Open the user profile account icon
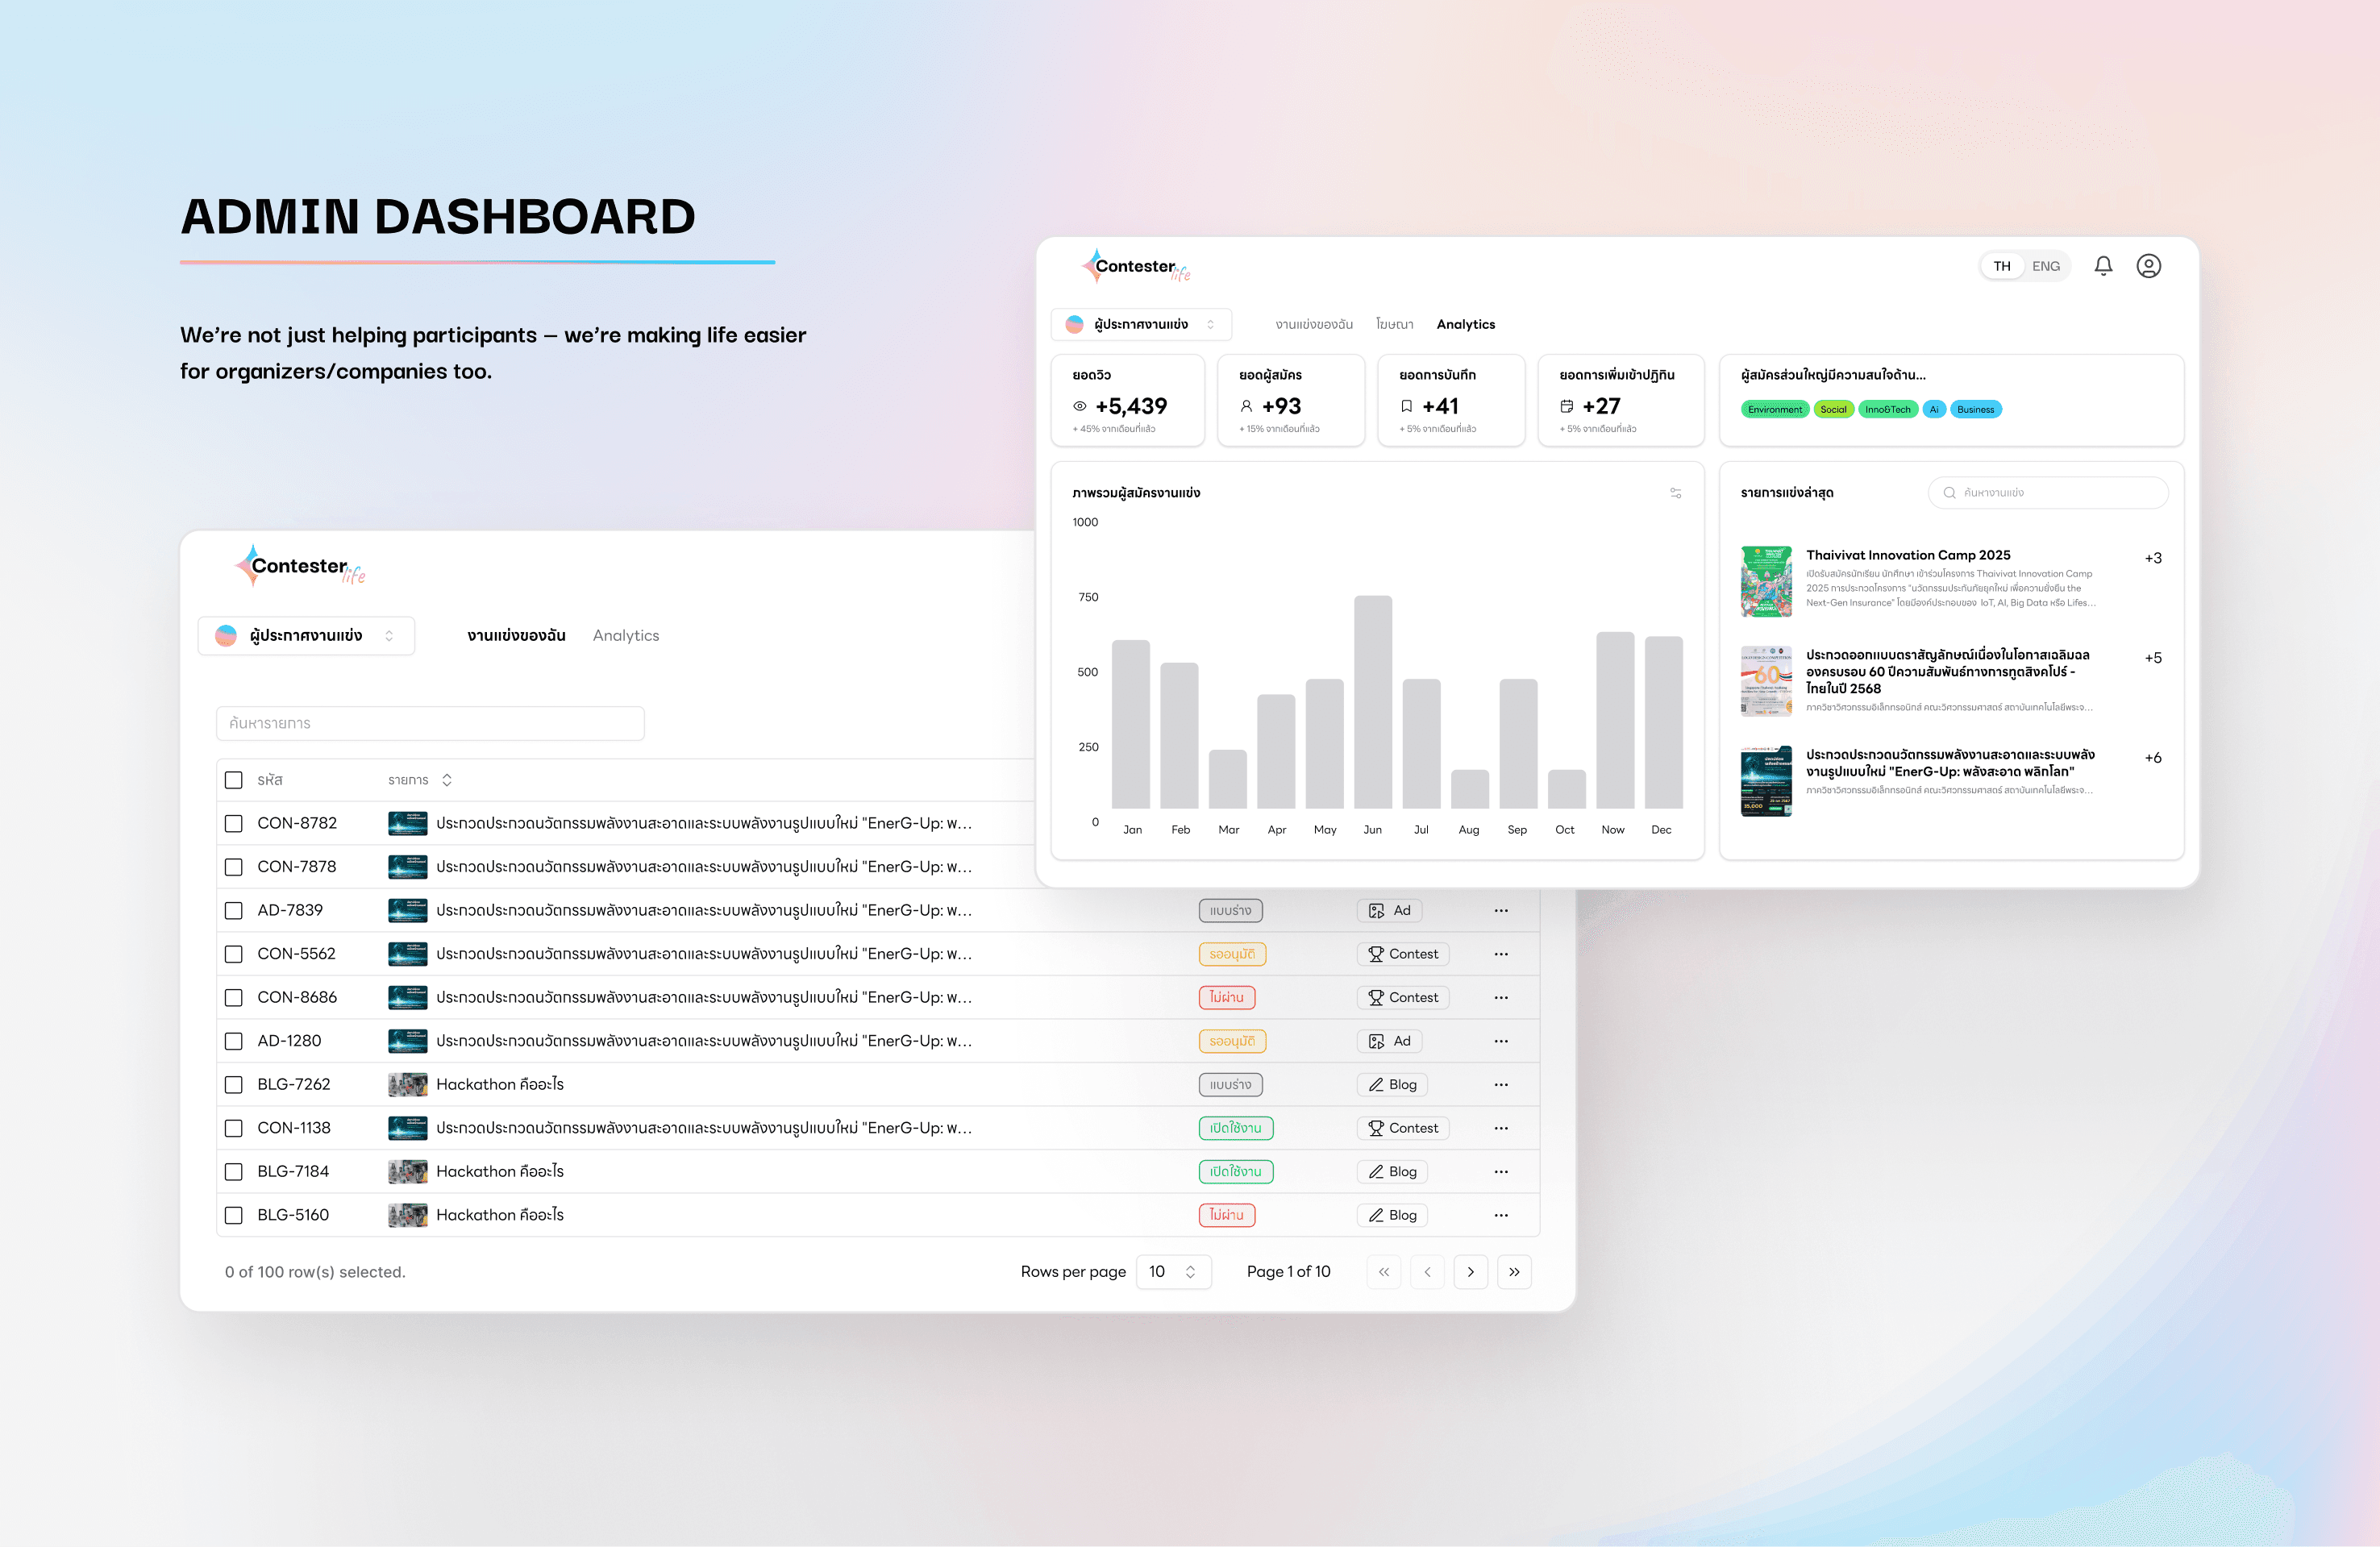The height and width of the screenshot is (1547, 2380). tap(2148, 266)
